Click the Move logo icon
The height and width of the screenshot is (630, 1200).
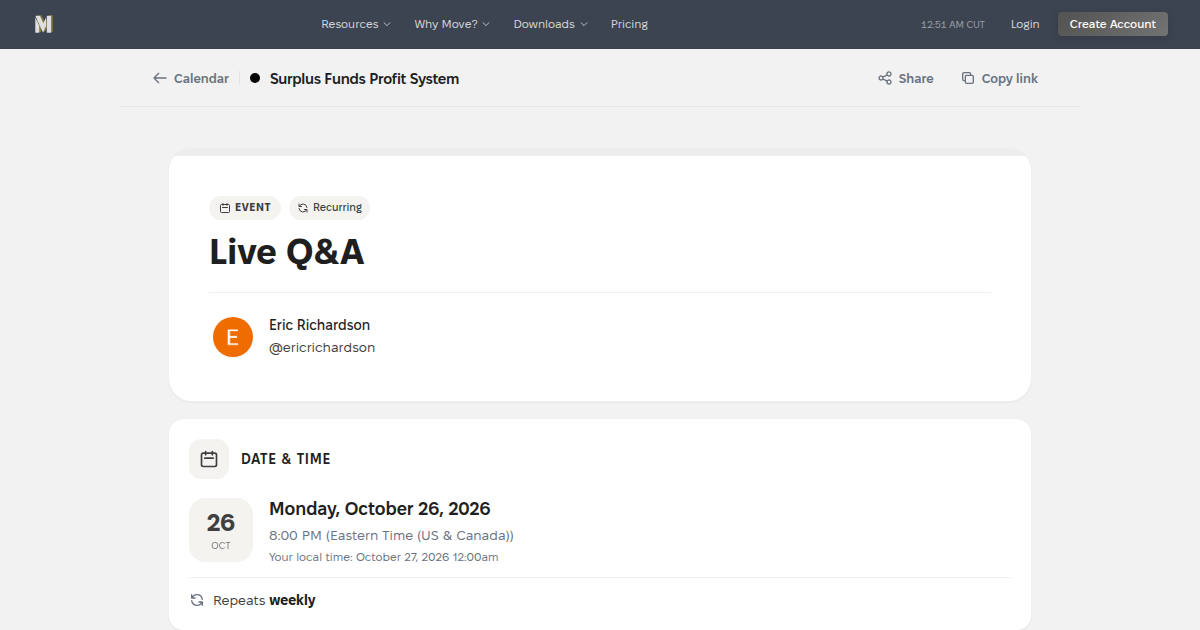pyautogui.click(x=43, y=24)
